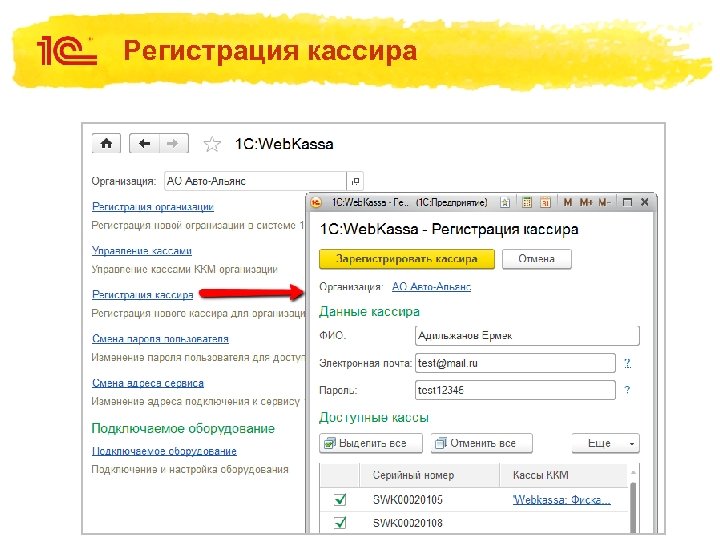Open Регистрация кассира link
The height and width of the screenshot is (540, 720).
tap(142, 295)
